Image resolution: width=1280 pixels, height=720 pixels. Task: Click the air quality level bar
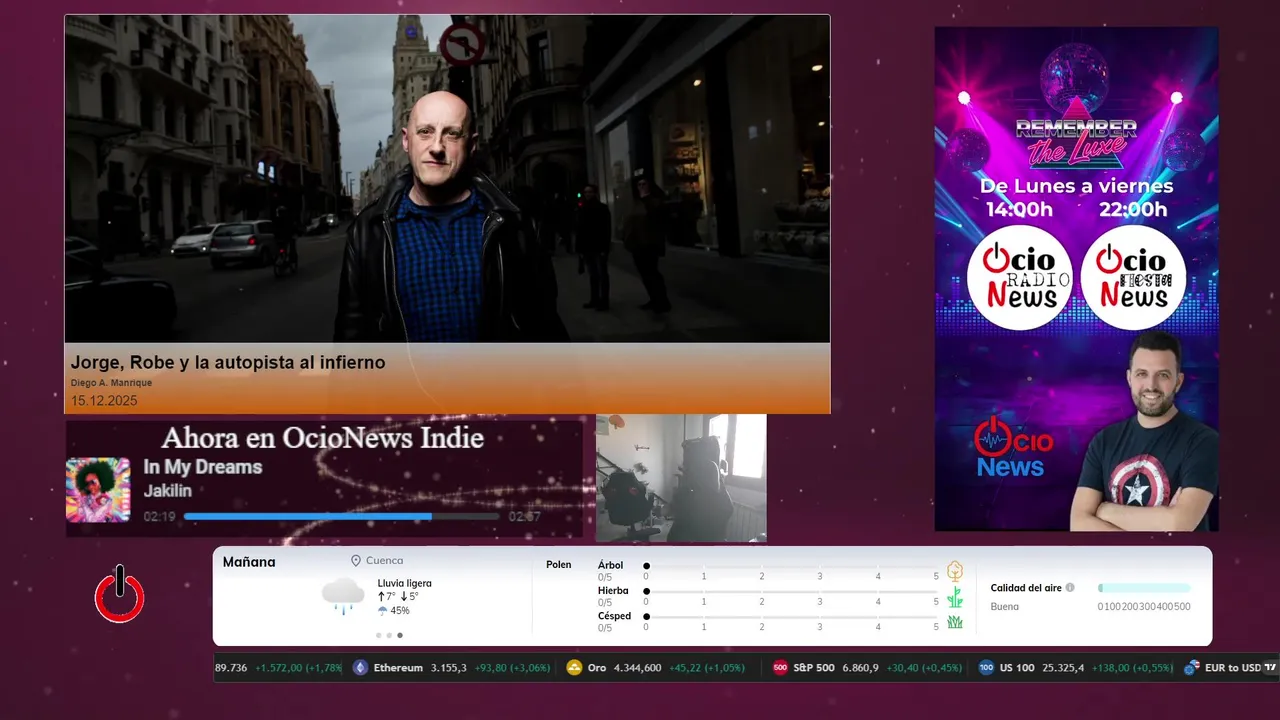coord(1144,588)
